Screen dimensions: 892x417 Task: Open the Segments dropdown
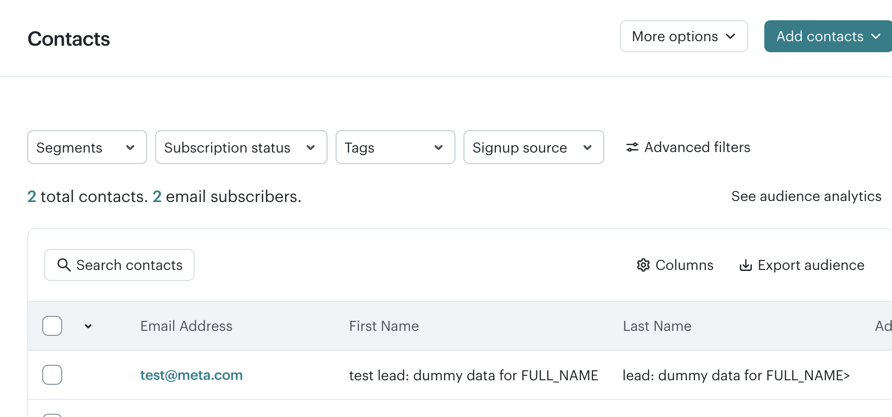tap(87, 147)
